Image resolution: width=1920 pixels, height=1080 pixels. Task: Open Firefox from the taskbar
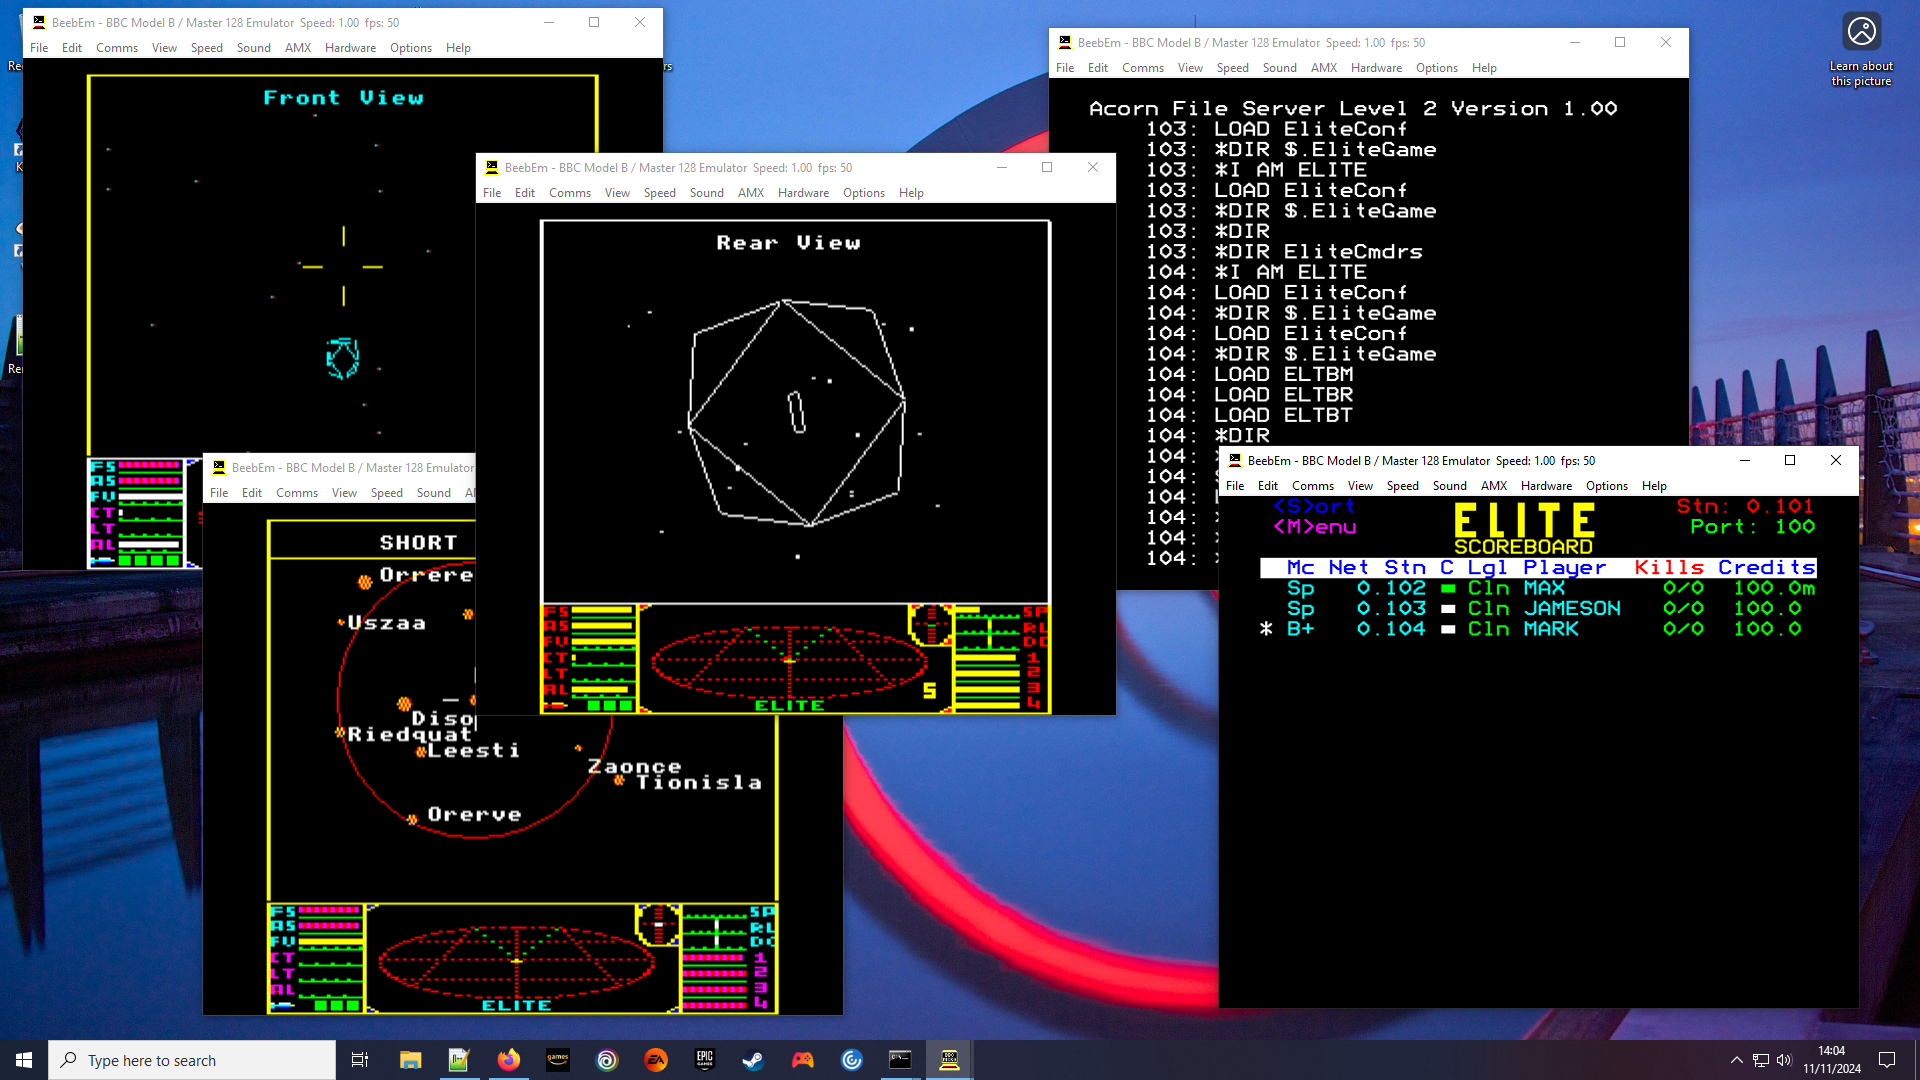[509, 1060]
